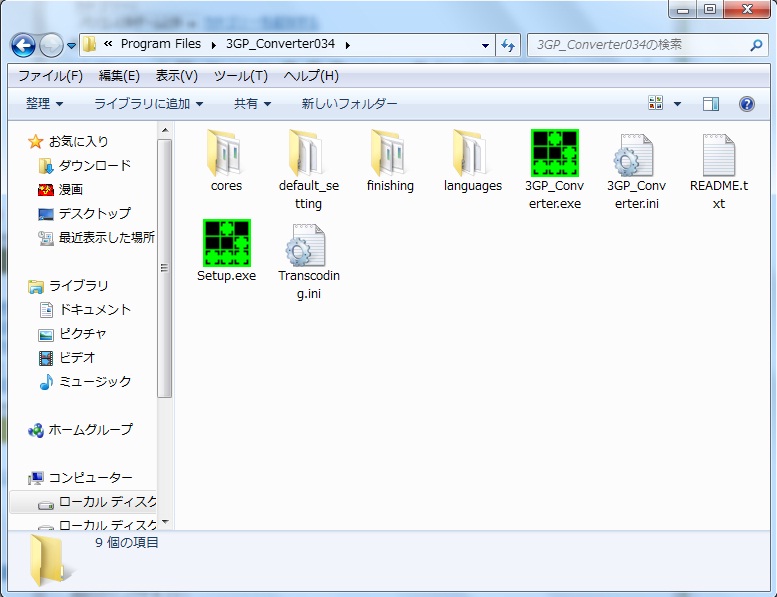Click 3GP_Converter034 in the address bar
Screen dimensions: 777x597
[280, 44]
